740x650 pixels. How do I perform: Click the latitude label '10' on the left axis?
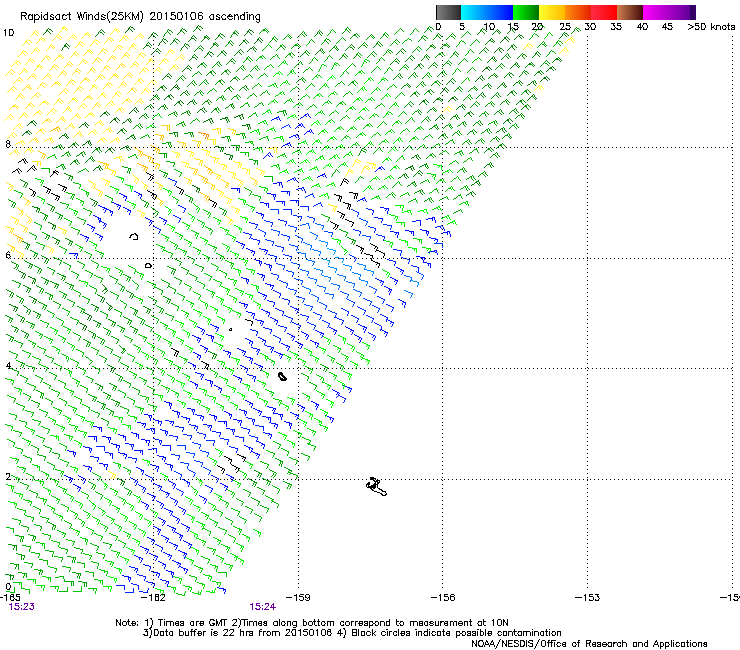click(x=8, y=33)
